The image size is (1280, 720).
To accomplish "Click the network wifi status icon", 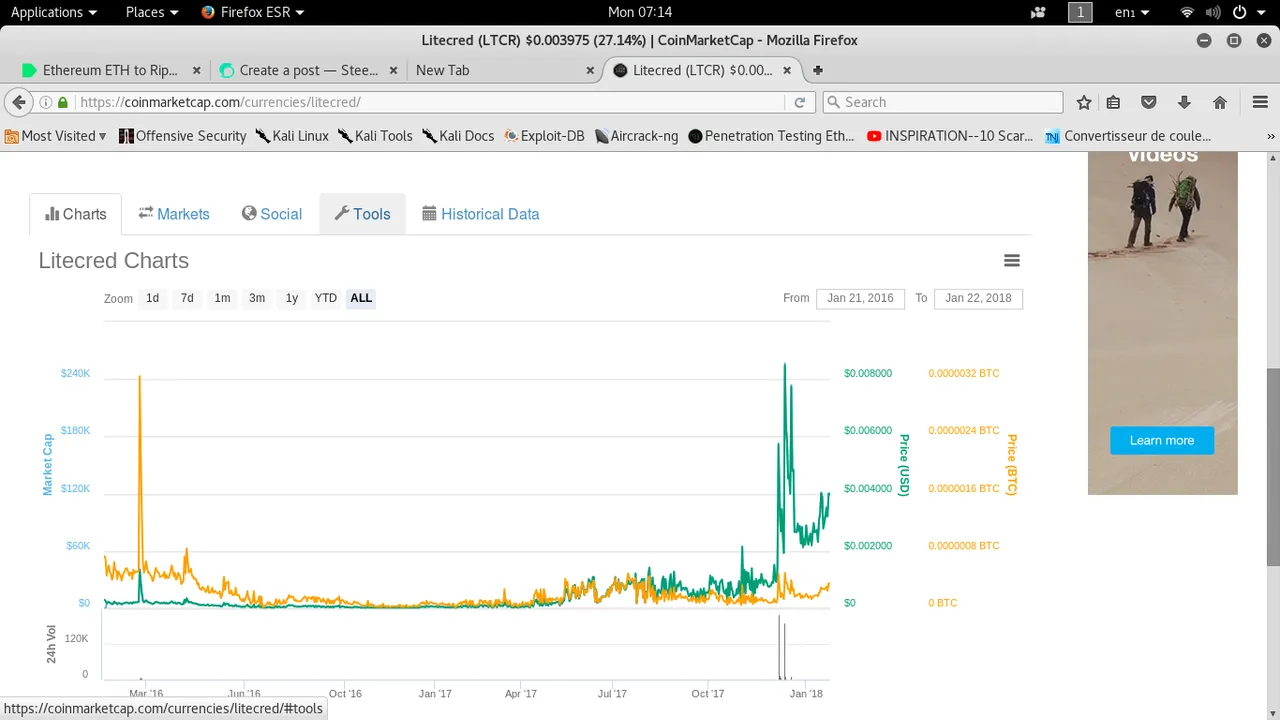I will tap(1187, 12).
